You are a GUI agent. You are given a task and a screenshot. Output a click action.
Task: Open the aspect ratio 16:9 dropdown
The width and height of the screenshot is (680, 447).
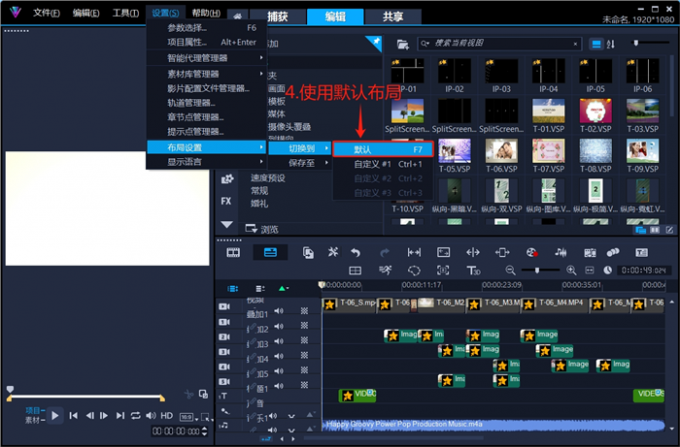pyautogui.click(x=189, y=417)
